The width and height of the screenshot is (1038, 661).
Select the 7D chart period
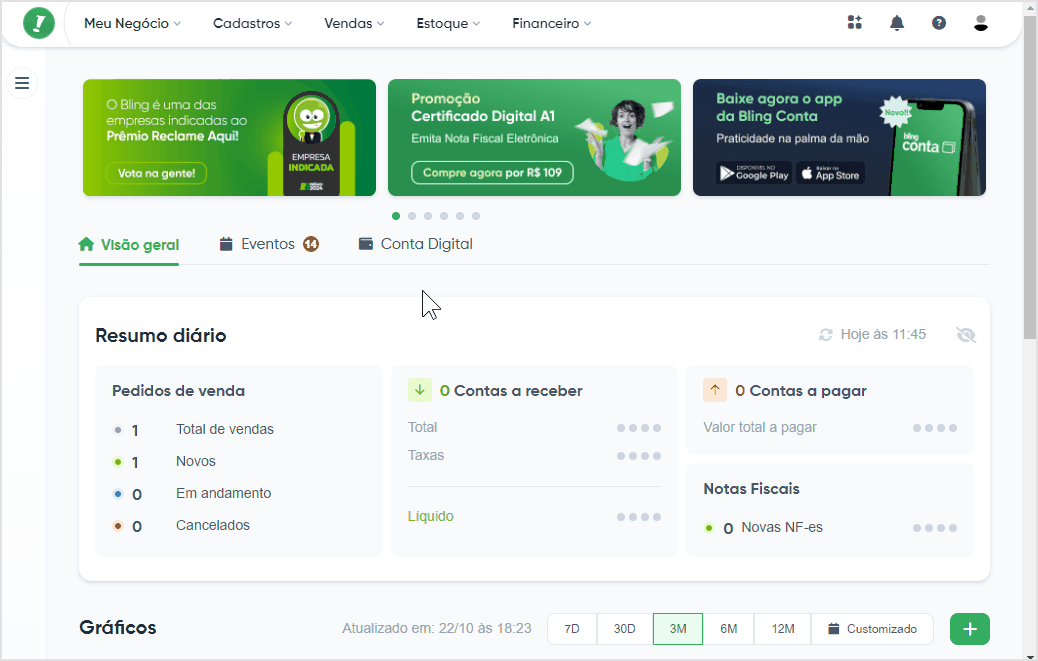(572, 629)
